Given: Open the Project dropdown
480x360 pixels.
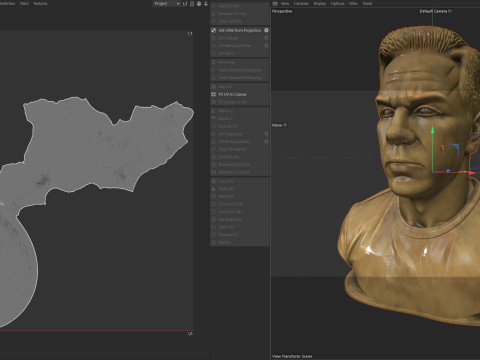Looking at the screenshot, I should 167,4.
